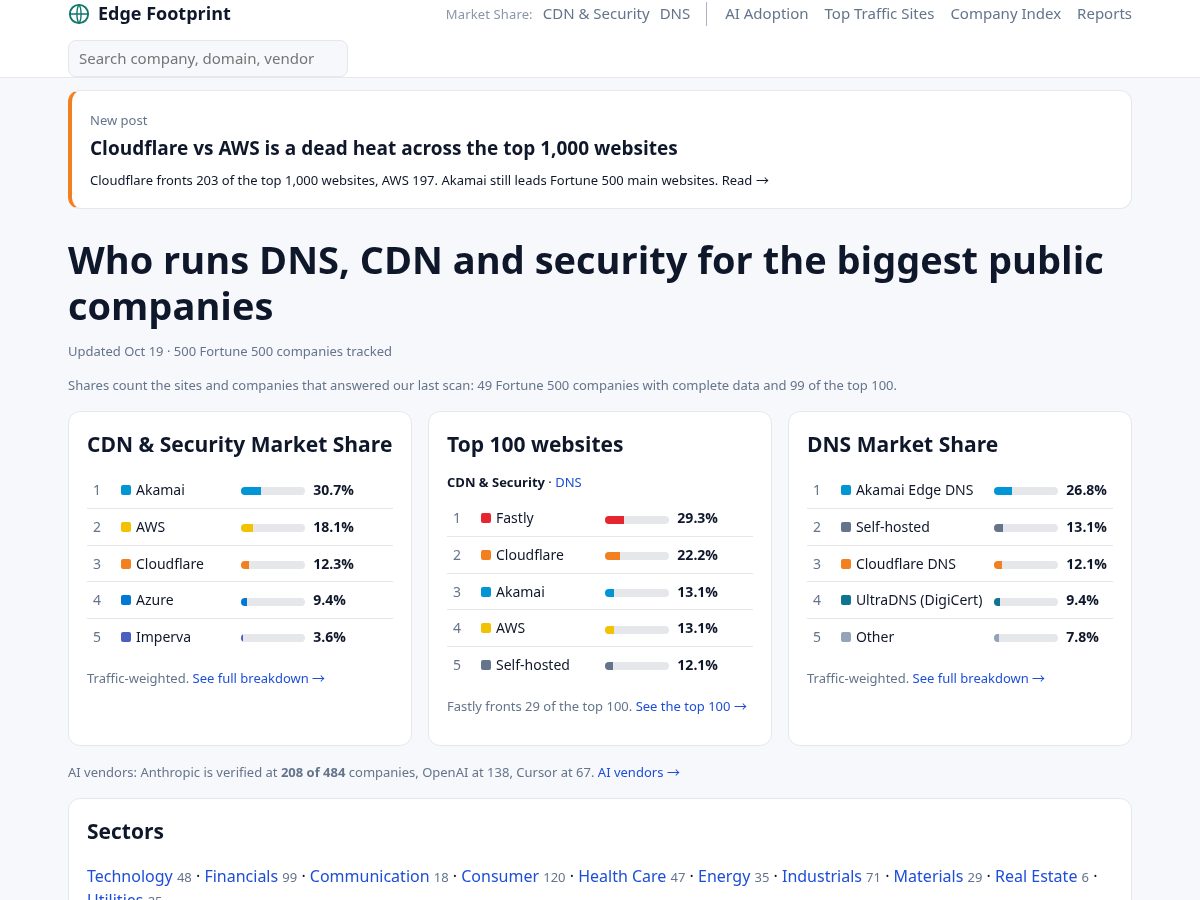1200x900 pixels.
Task: Click See the top 100 link
Action: pyautogui.click(x=692, y=706)
